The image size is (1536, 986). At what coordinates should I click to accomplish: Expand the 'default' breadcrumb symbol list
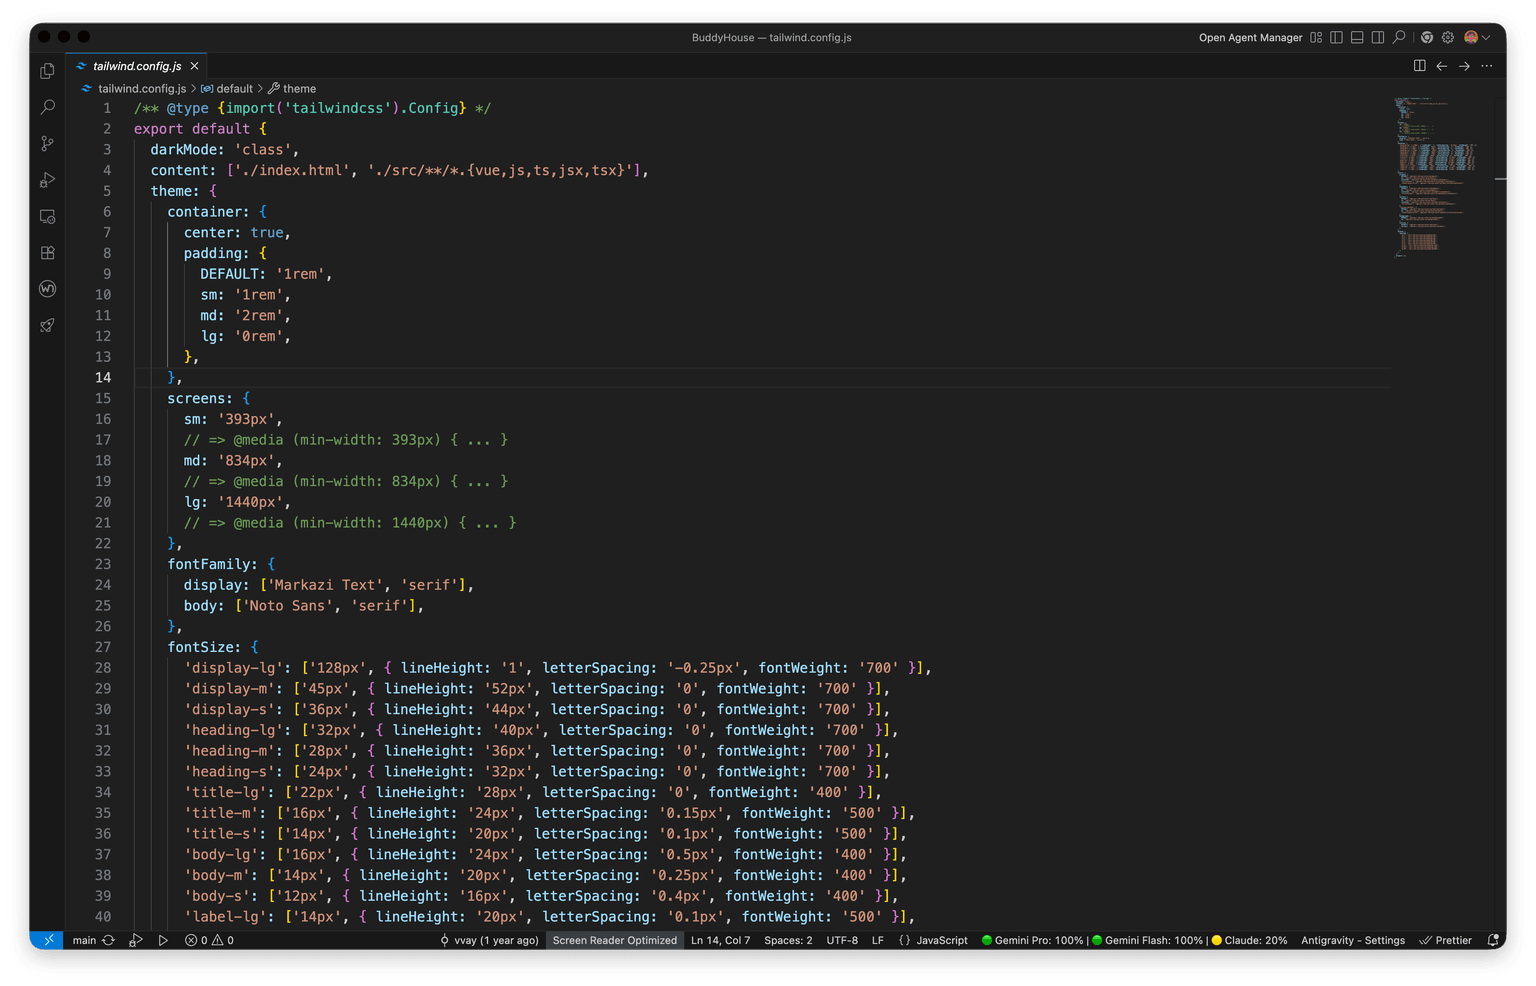coord(234,89)
